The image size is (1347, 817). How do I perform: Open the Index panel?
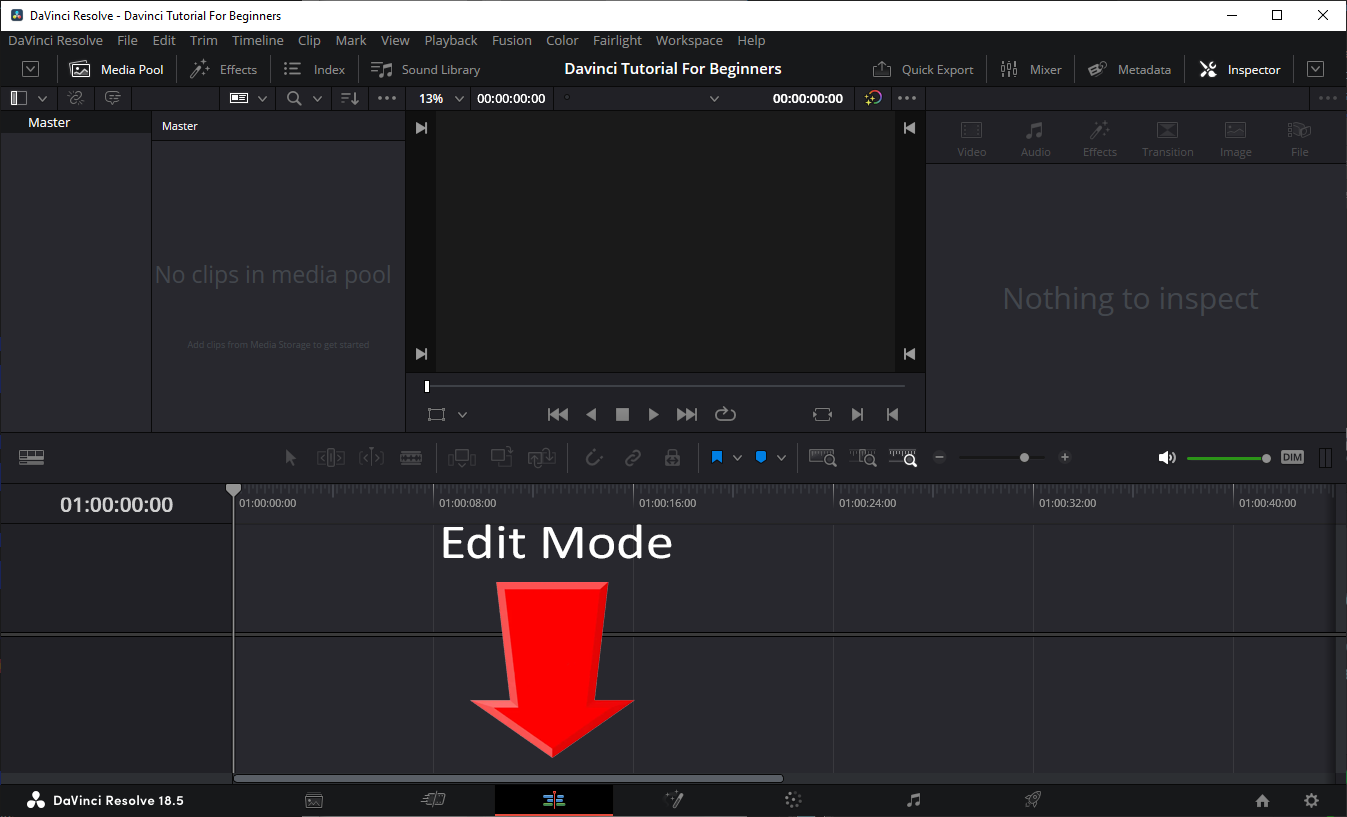click(314, 69)
